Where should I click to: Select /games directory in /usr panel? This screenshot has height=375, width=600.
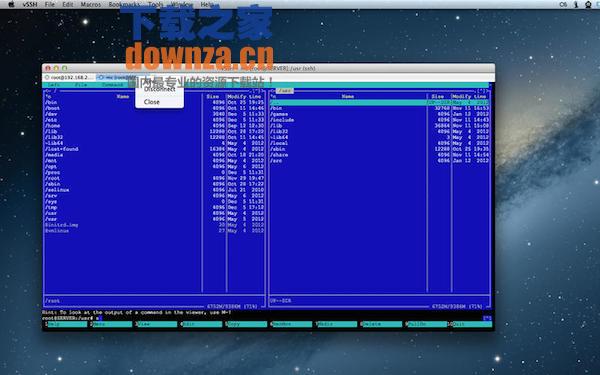point(379,114)
